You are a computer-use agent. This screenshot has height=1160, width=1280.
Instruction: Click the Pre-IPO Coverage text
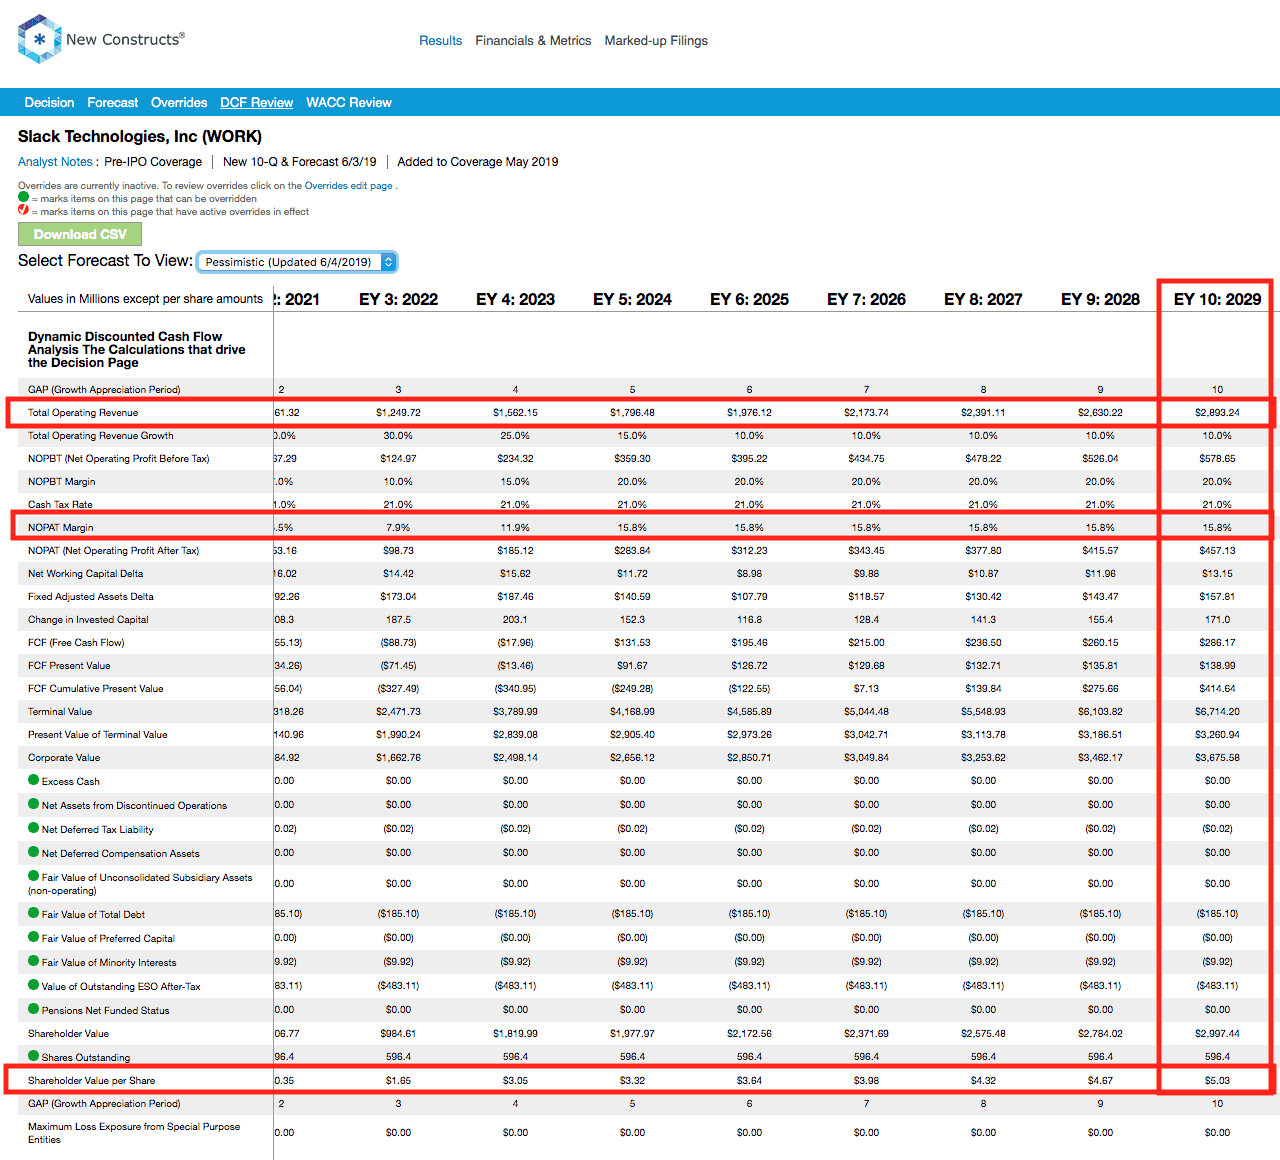click(x=153, y=162)
